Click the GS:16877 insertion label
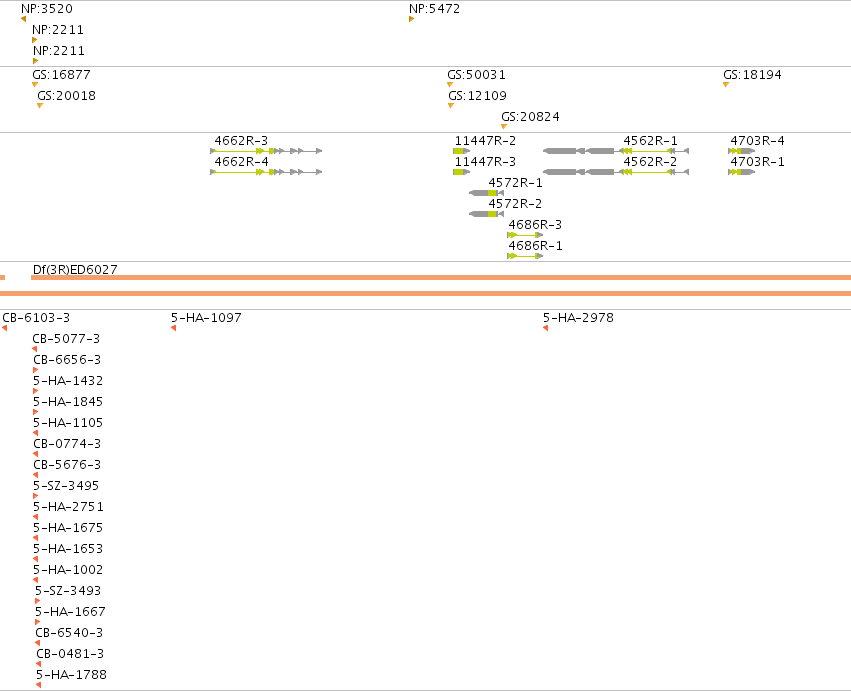This screenshot has height=691, width=851. 61,74
